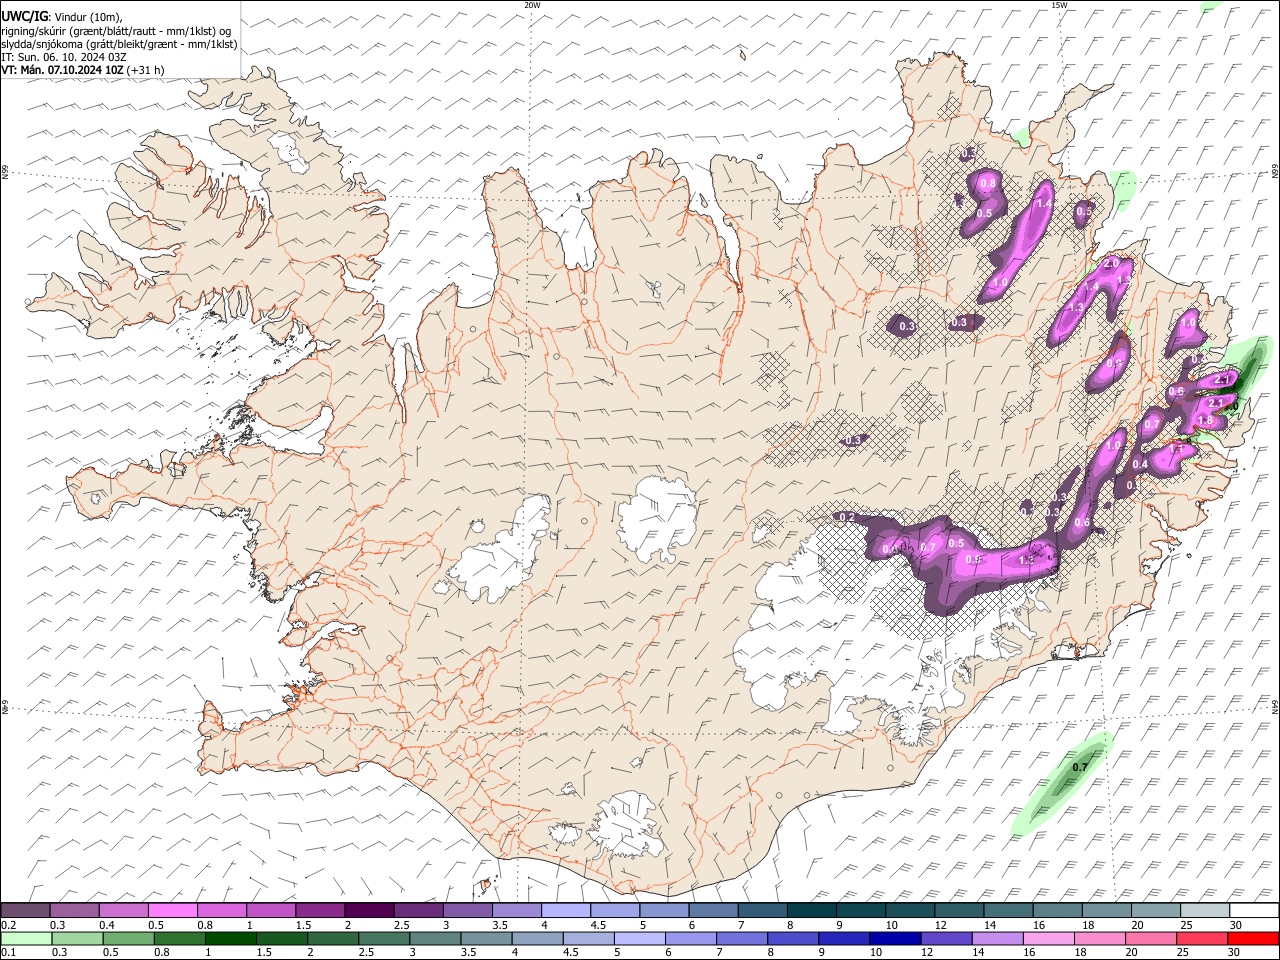1280x960 pixels.
Task: Click the '2.0' snowfall value on the map
Action: tap(1111, 264)
